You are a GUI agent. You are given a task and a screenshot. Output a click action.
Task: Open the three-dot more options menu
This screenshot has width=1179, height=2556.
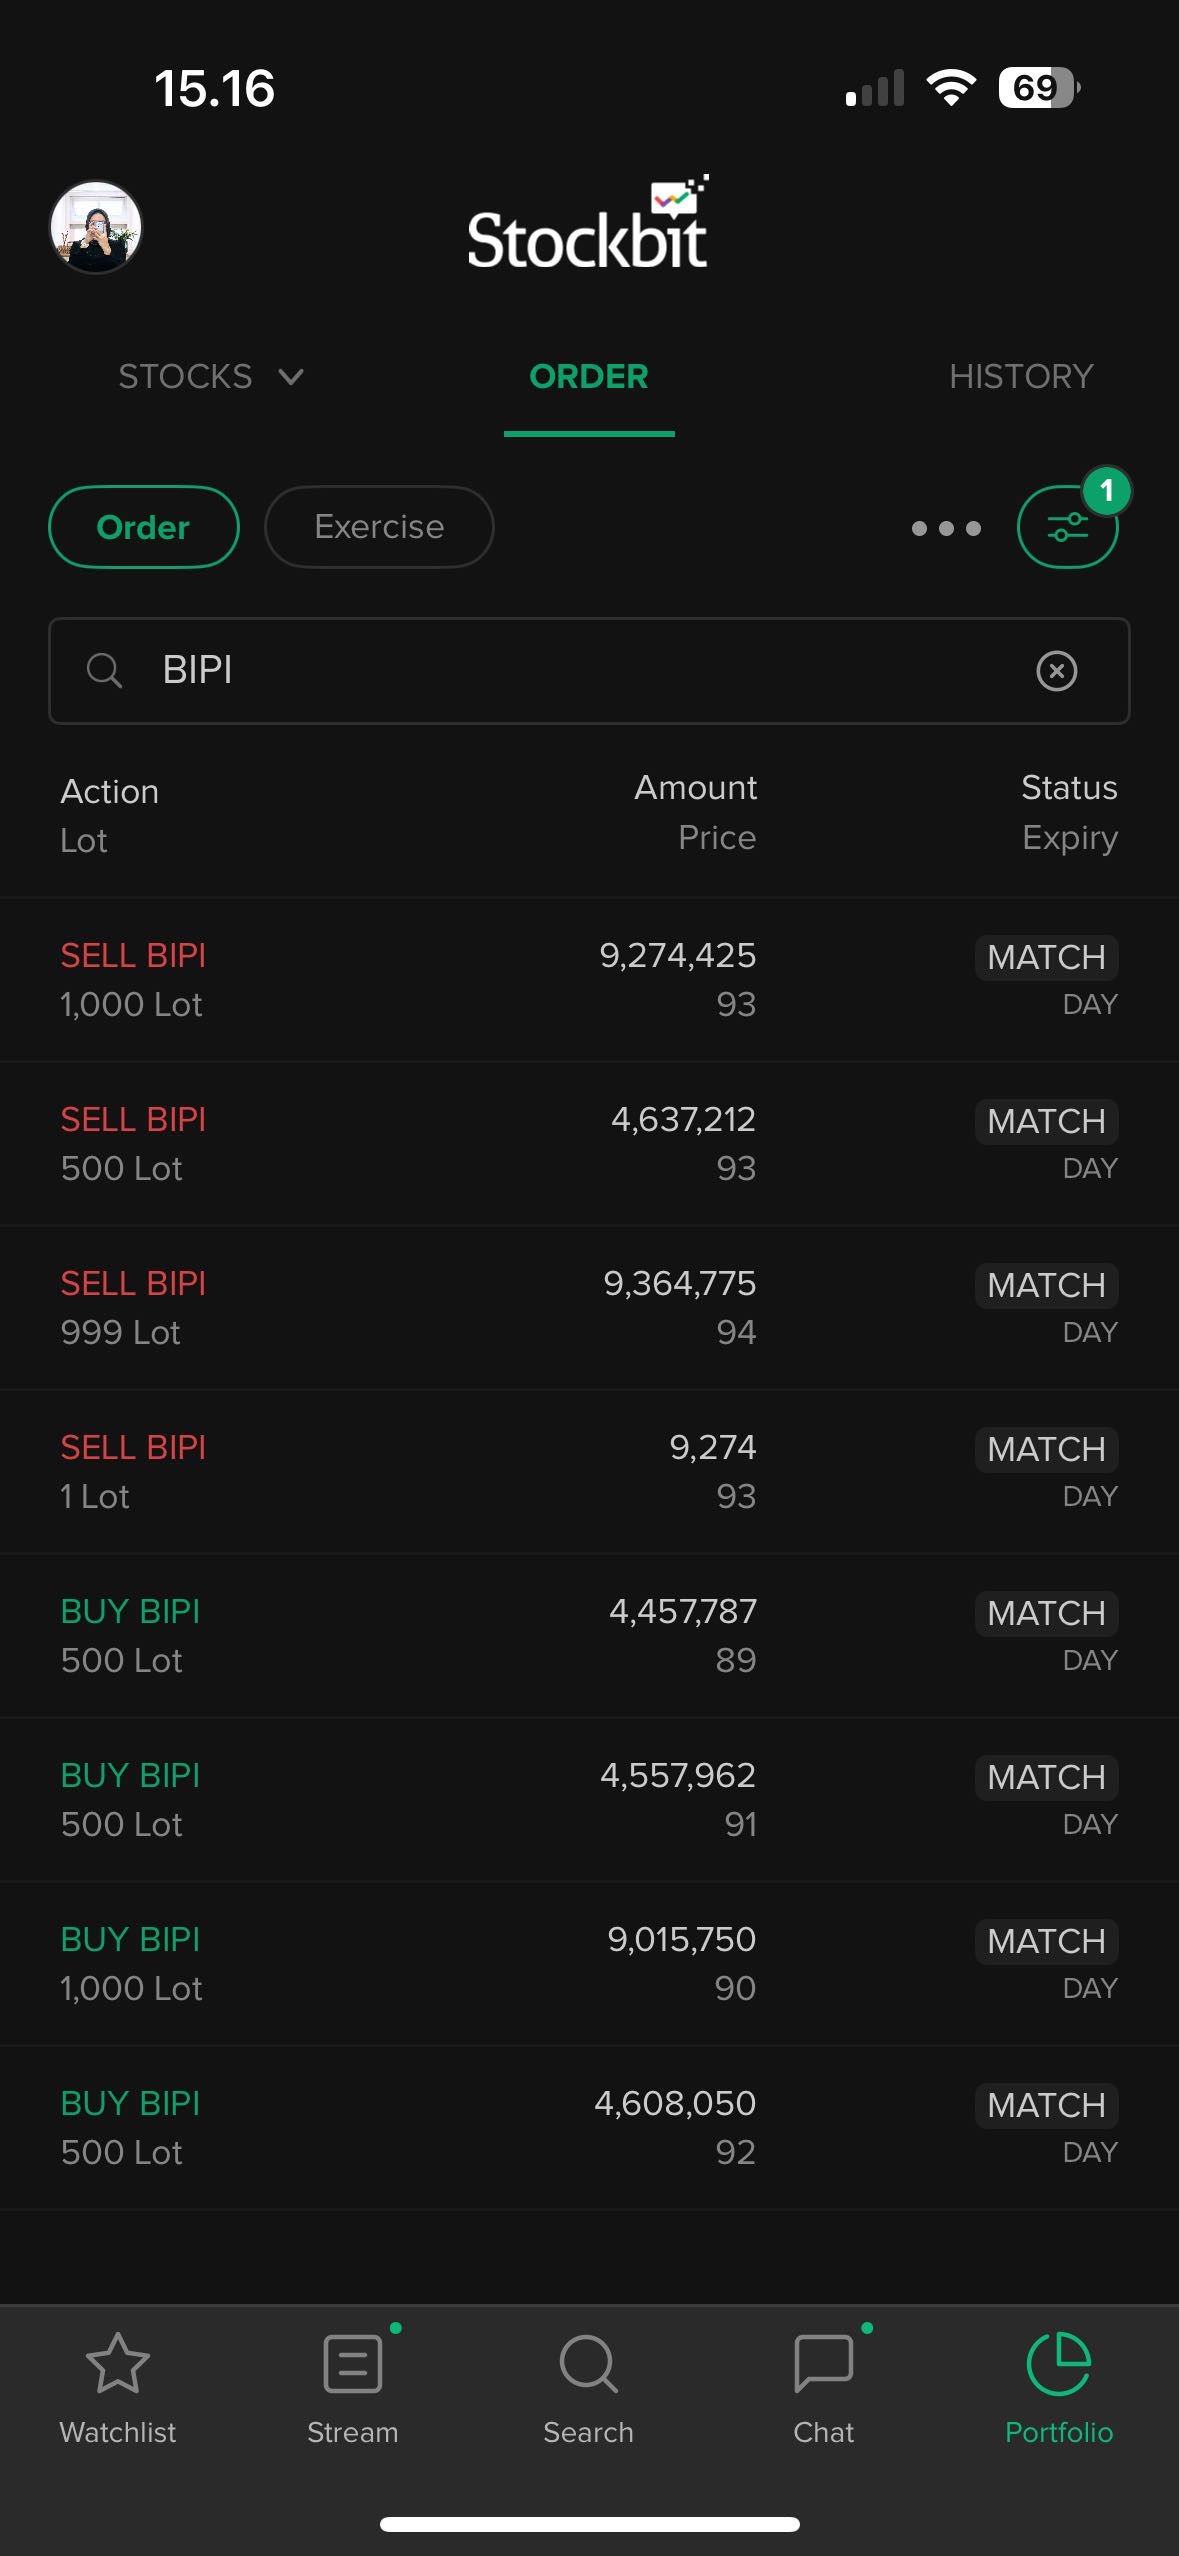(x=946, y=528)
